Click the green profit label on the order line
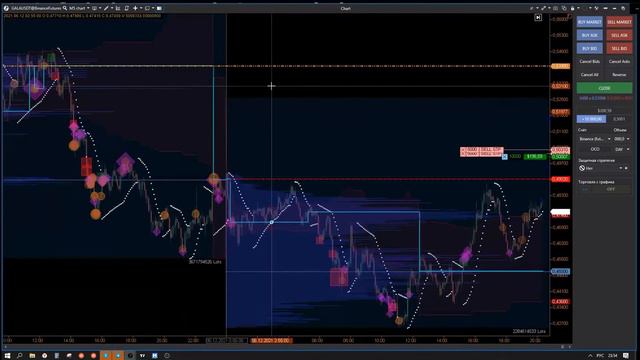The width and height of the screenshot is (640, 360). [x=534, y=157]
